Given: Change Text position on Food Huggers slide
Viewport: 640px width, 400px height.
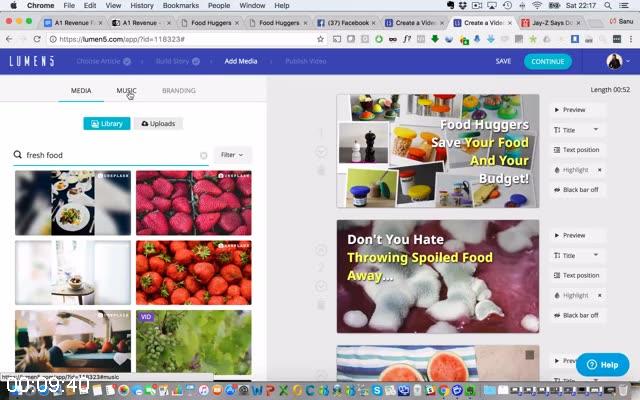Looking at the screenshot, I should pyautogui.click(x=578, y=150).
